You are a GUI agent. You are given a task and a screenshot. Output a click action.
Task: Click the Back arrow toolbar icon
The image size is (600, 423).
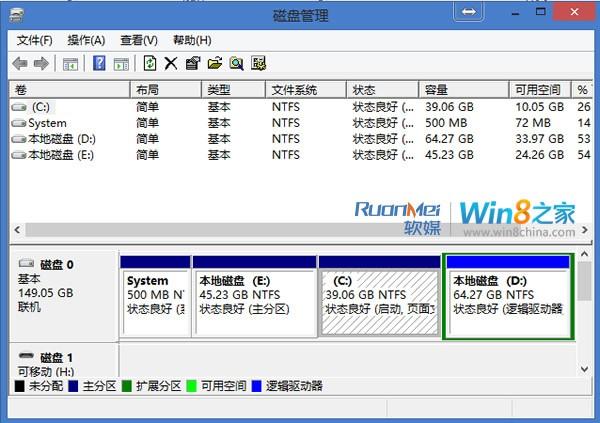point(20,64)
